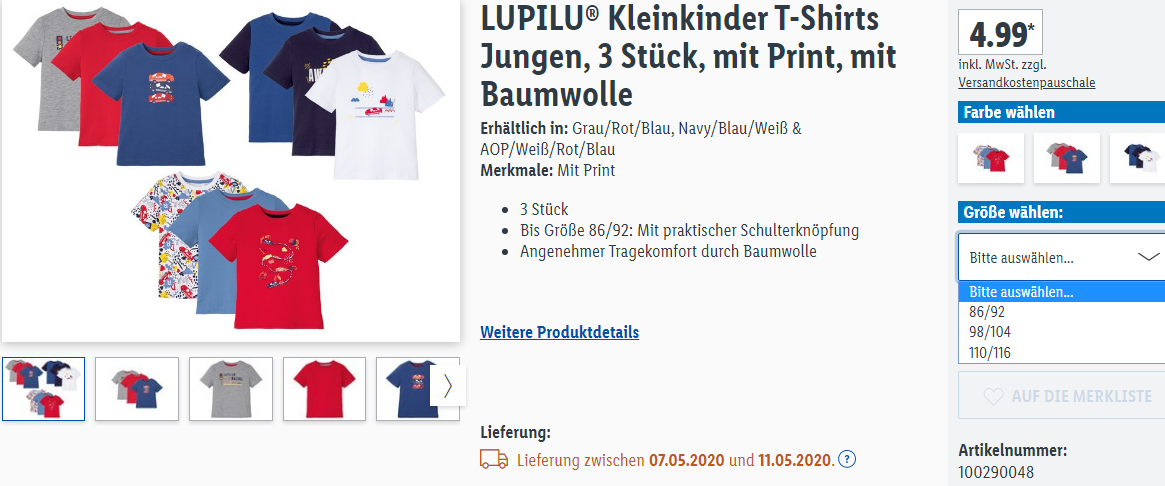View the grey-red-blue set thumbnail
The height and width of the screenshot is (486, 1165).
coord(137,389)
